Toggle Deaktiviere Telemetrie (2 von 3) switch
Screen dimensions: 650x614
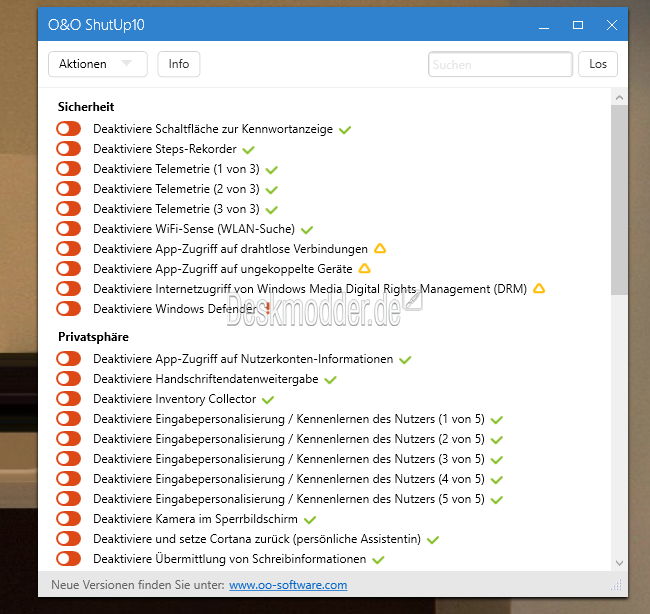tap(69, 189)
